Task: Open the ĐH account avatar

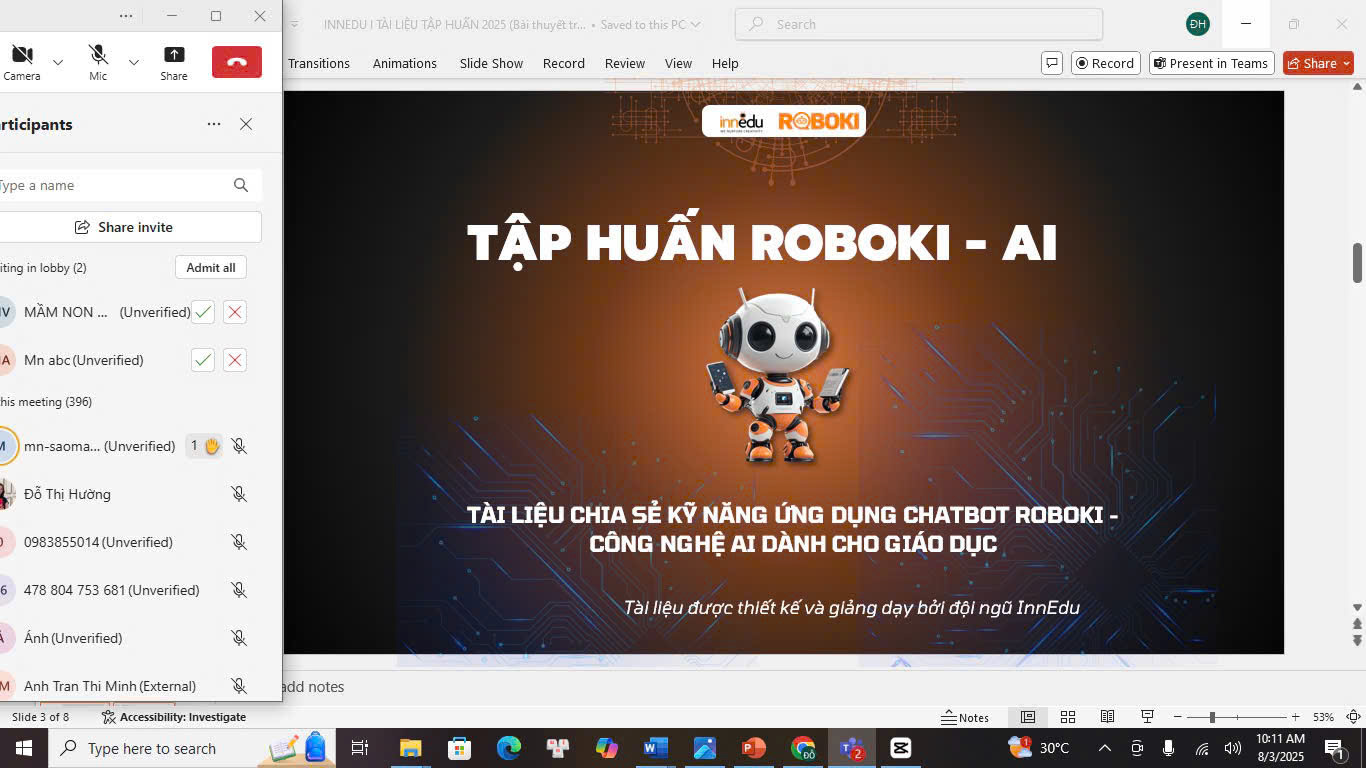Action: 1198,24
